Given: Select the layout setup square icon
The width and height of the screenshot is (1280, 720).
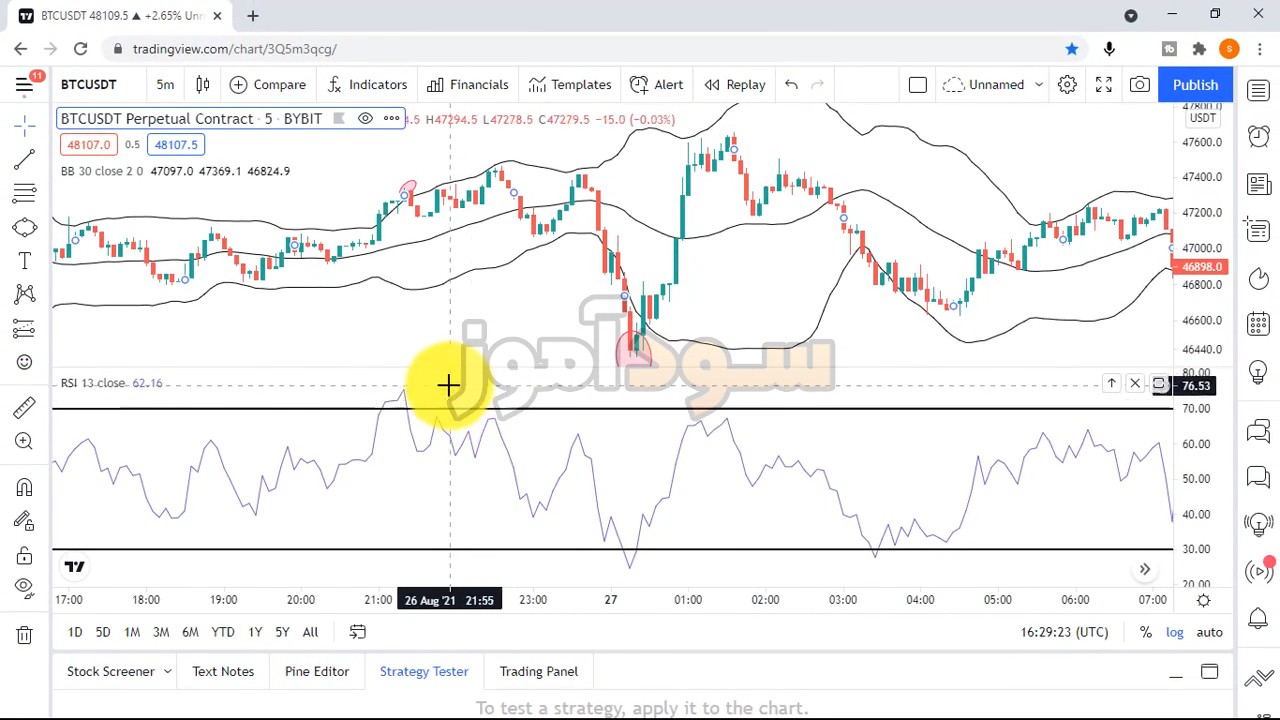Looking at the screenshot, I should click(918, 85).
